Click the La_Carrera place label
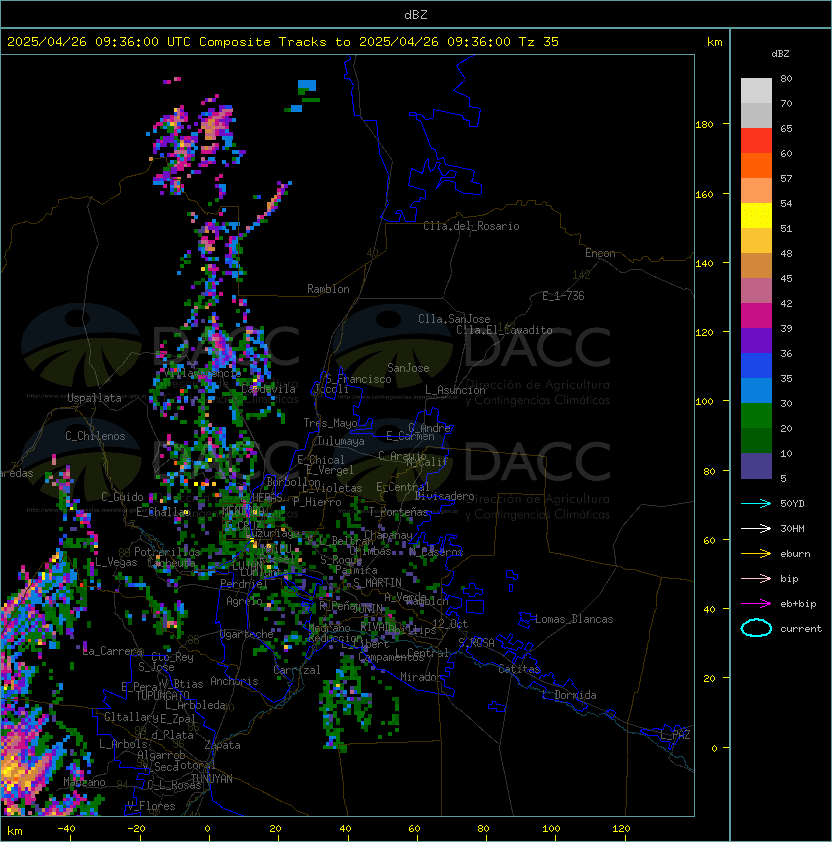Screen dimensions: 832x842 coord(113,651)
